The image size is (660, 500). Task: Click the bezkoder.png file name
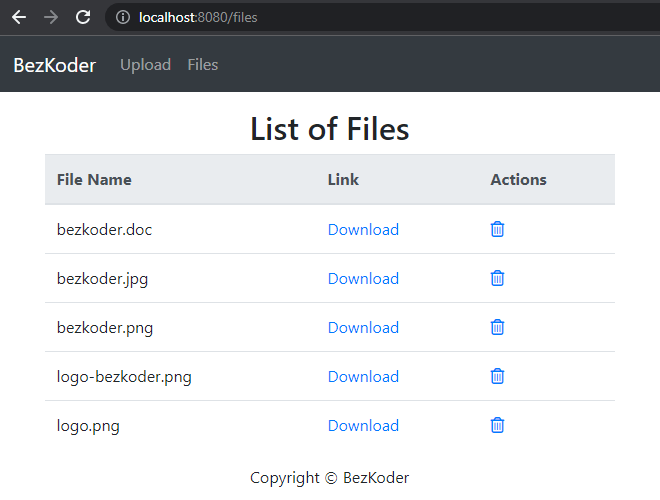(x=105, y=328)
